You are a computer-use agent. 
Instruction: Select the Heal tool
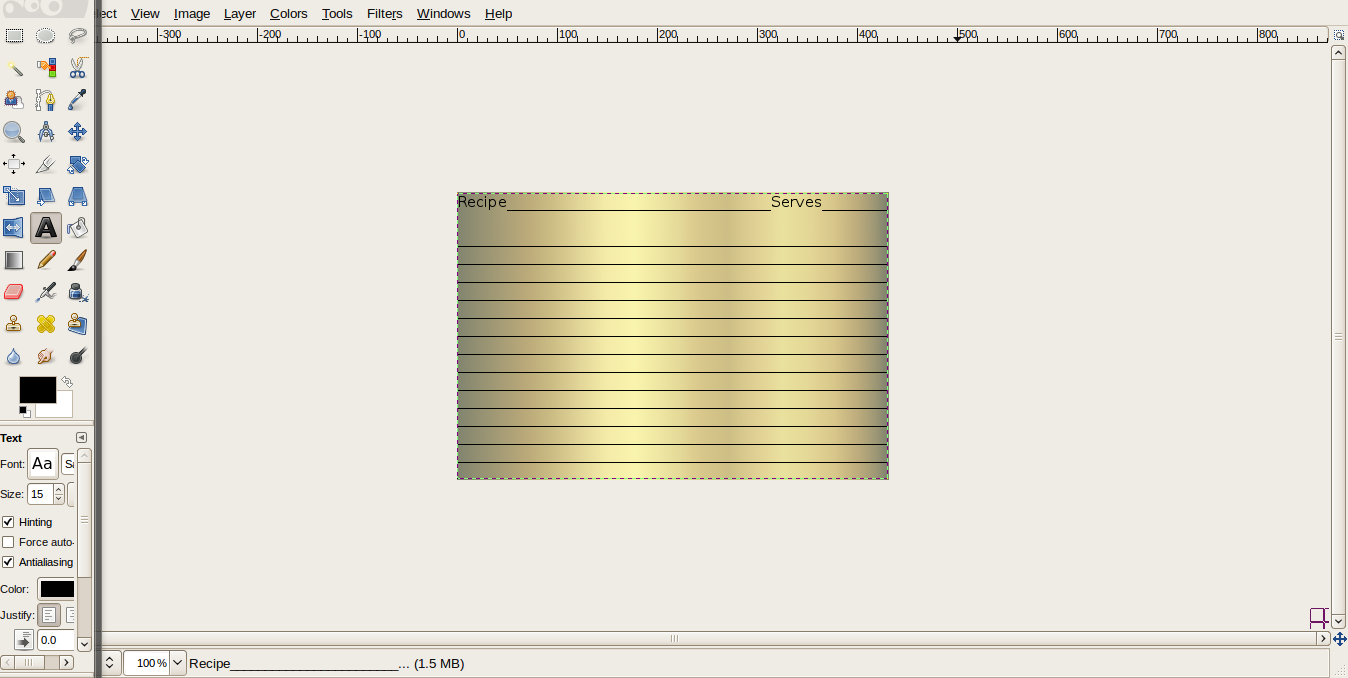point(46,324)
